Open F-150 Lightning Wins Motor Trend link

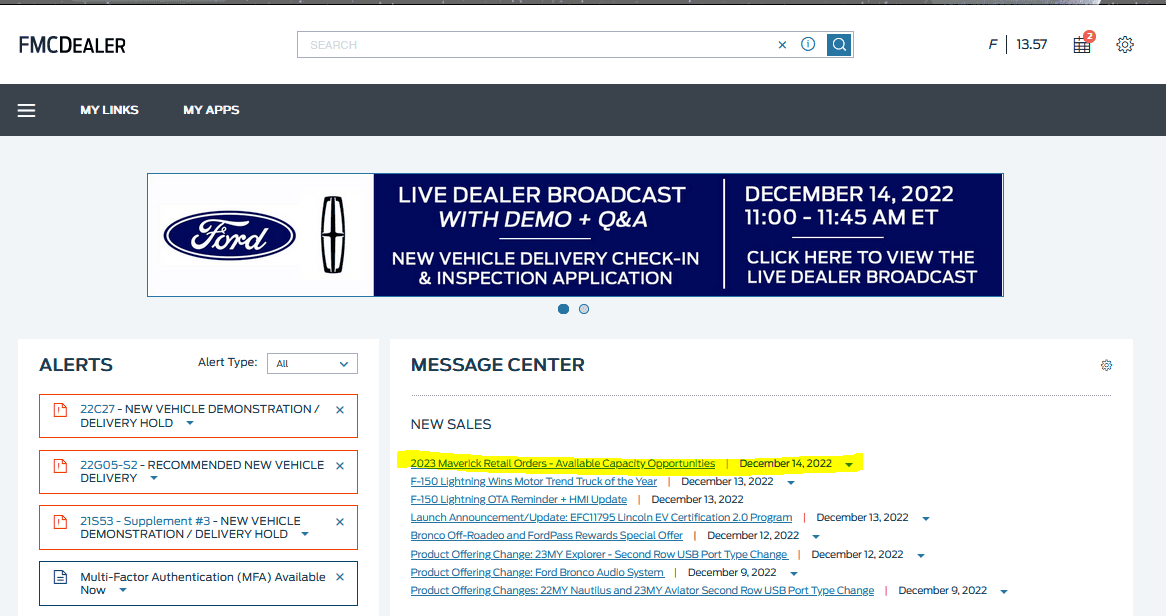534,481
